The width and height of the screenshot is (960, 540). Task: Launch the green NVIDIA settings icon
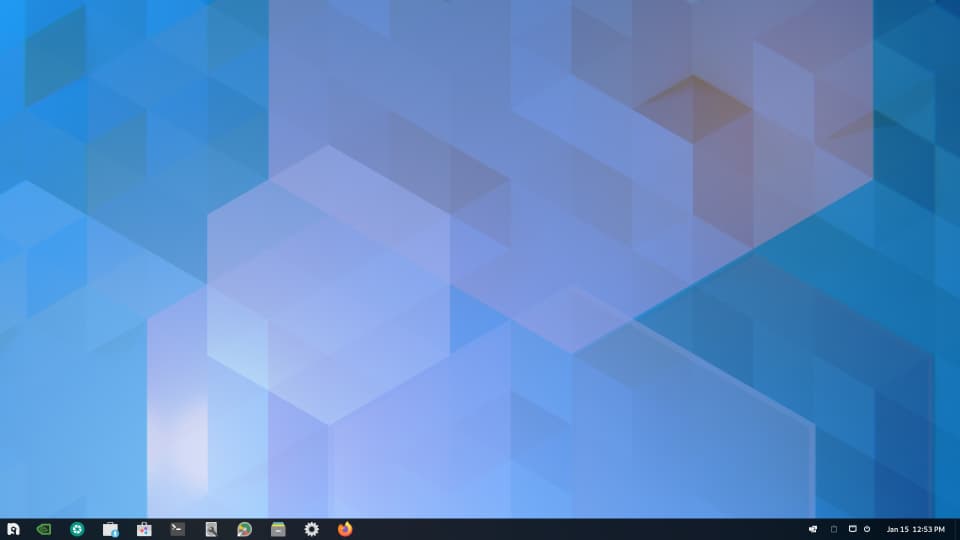[43, 529]
